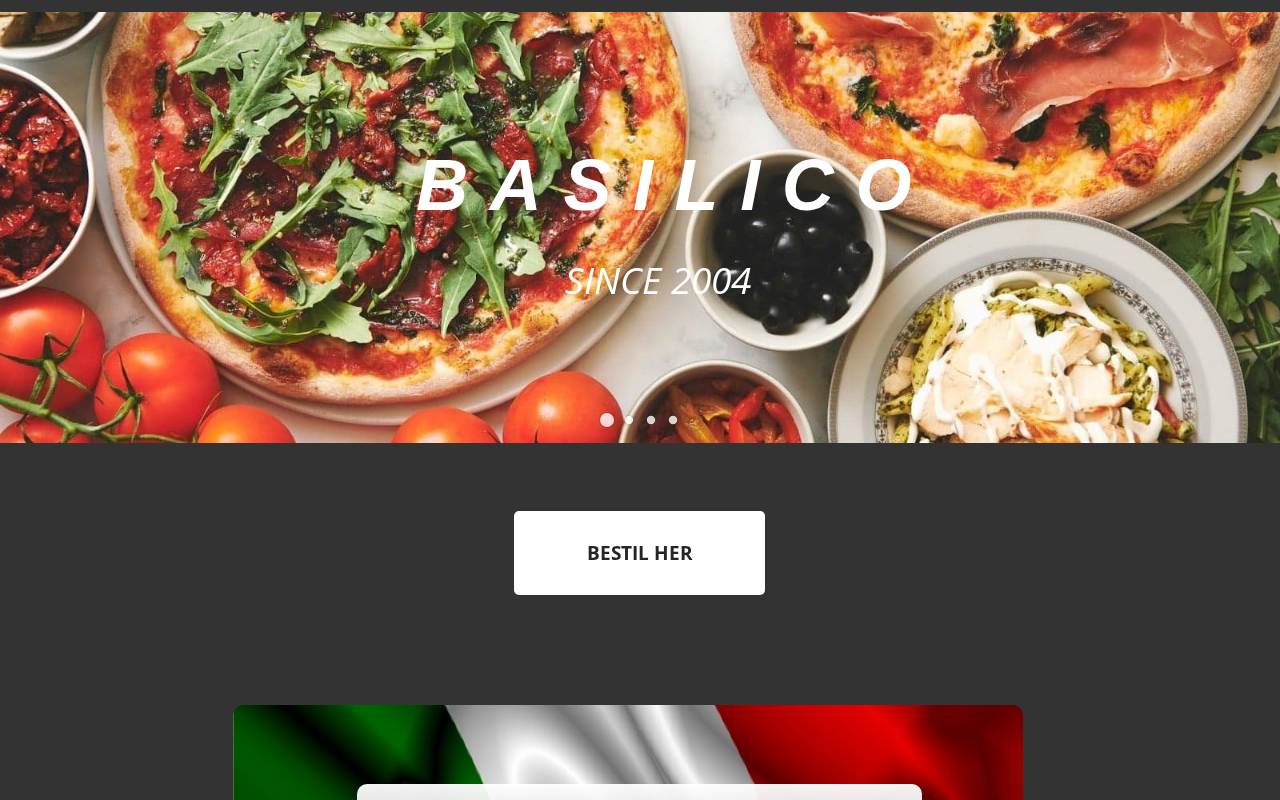1280x800 pixels.
Task: Click the green stripe of Italian flag
Action: [x=340, y=752]
